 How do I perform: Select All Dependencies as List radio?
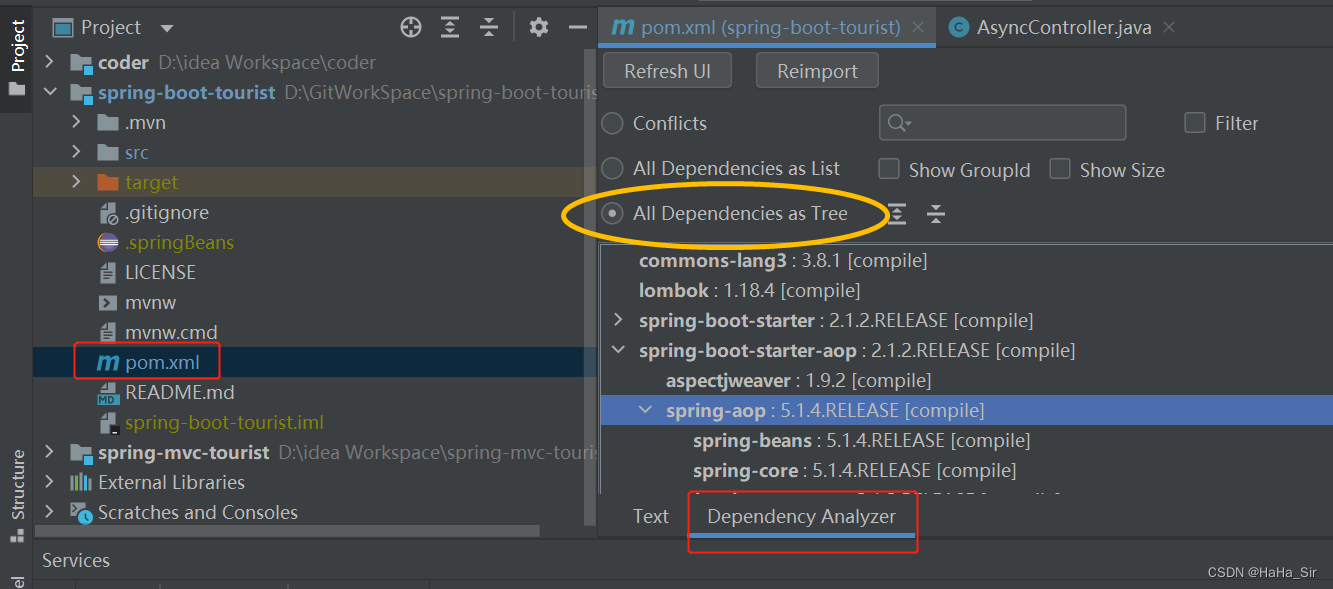[x=613, y=168]
